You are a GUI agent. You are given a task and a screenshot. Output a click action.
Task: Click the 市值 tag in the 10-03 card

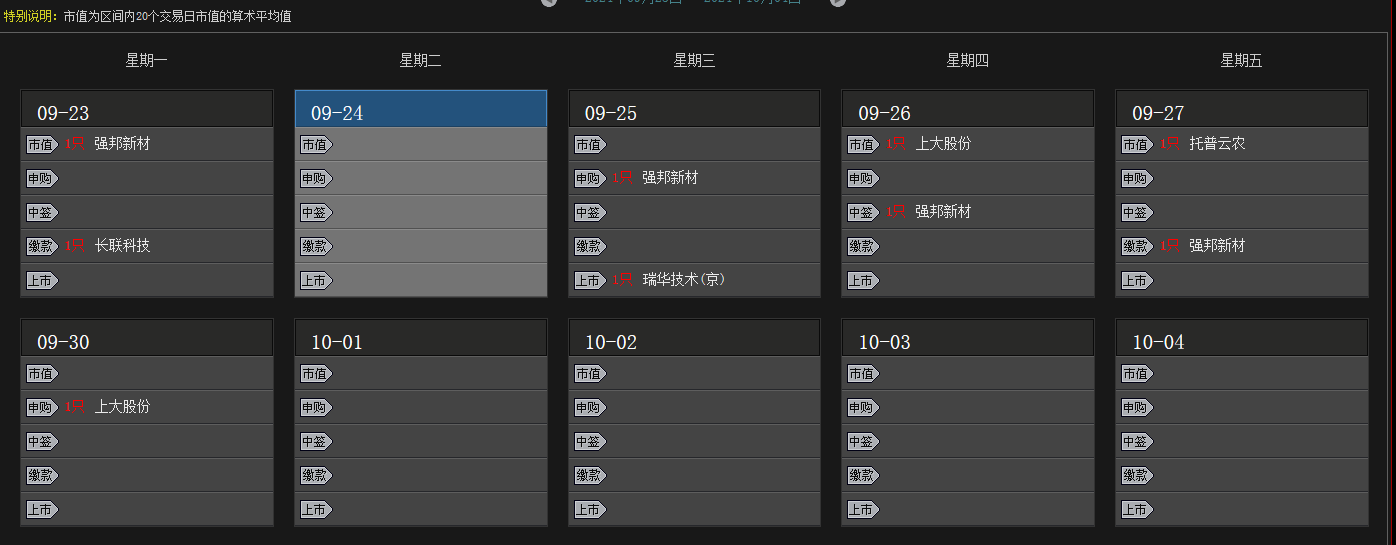(x=863, y=374)
